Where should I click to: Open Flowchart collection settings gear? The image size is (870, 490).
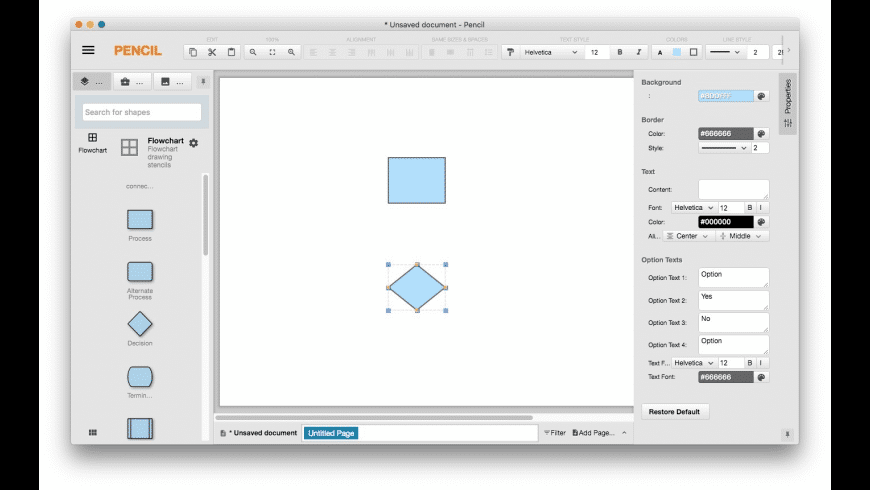coord(194,143)
